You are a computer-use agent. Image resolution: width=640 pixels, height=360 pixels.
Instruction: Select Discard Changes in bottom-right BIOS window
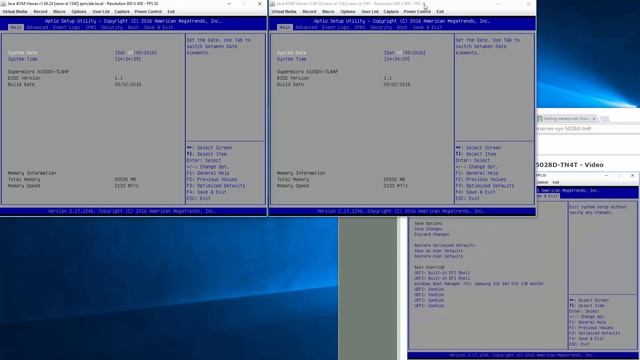point(431,235)
